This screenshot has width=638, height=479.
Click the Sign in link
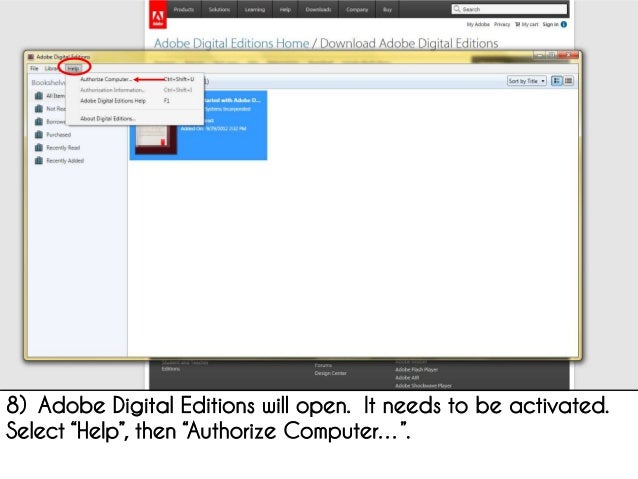[x=551, y=24]
